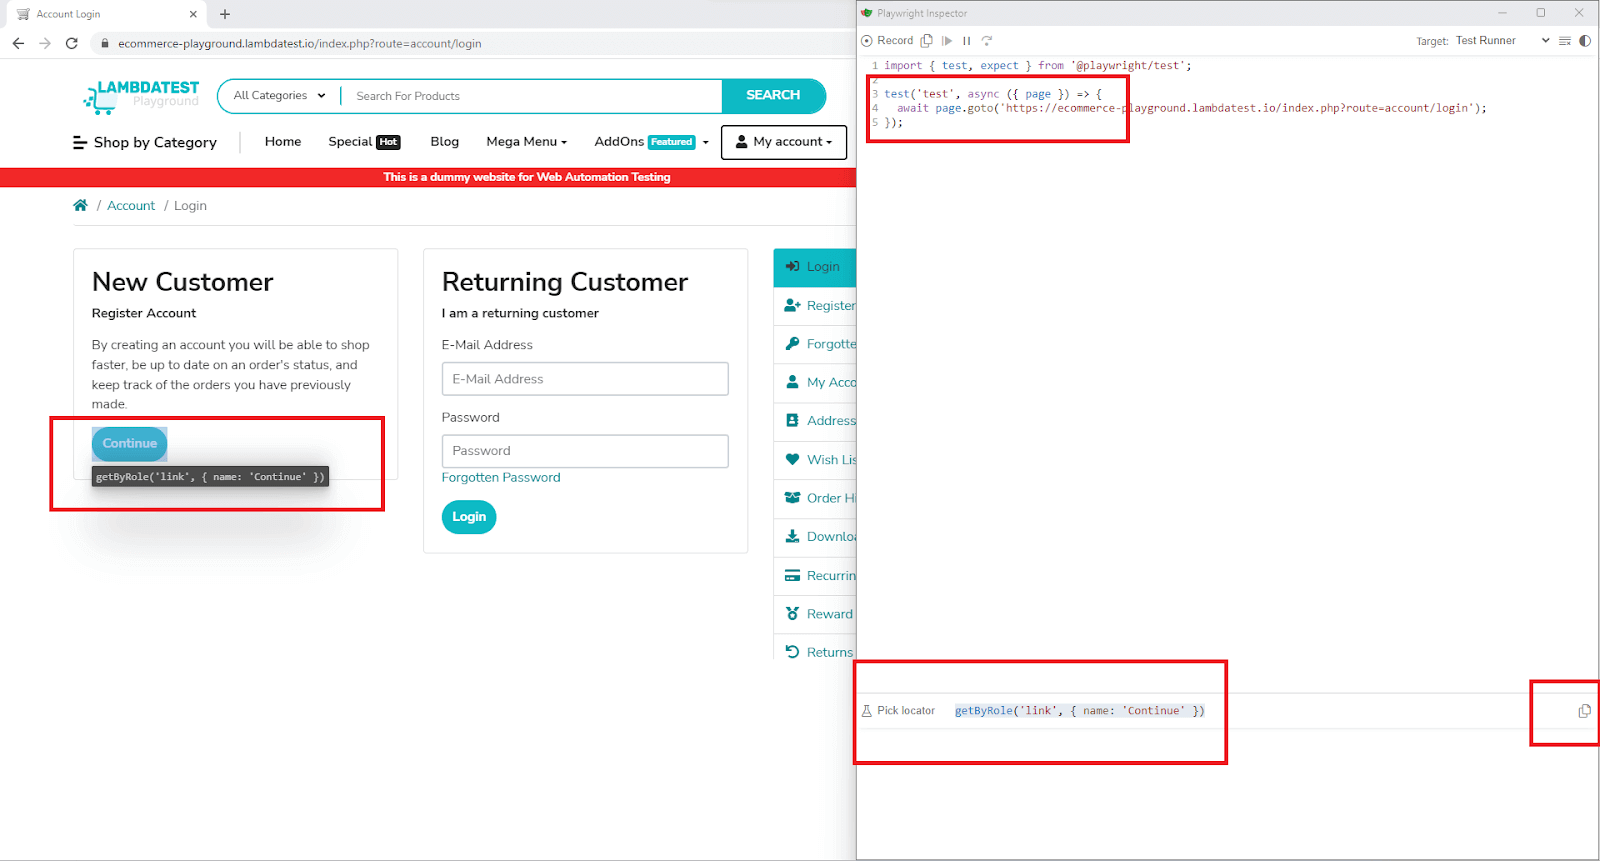The height and width of the screenshot is (861, 1600).
Task: Focus the Password input
Action: 585,451
